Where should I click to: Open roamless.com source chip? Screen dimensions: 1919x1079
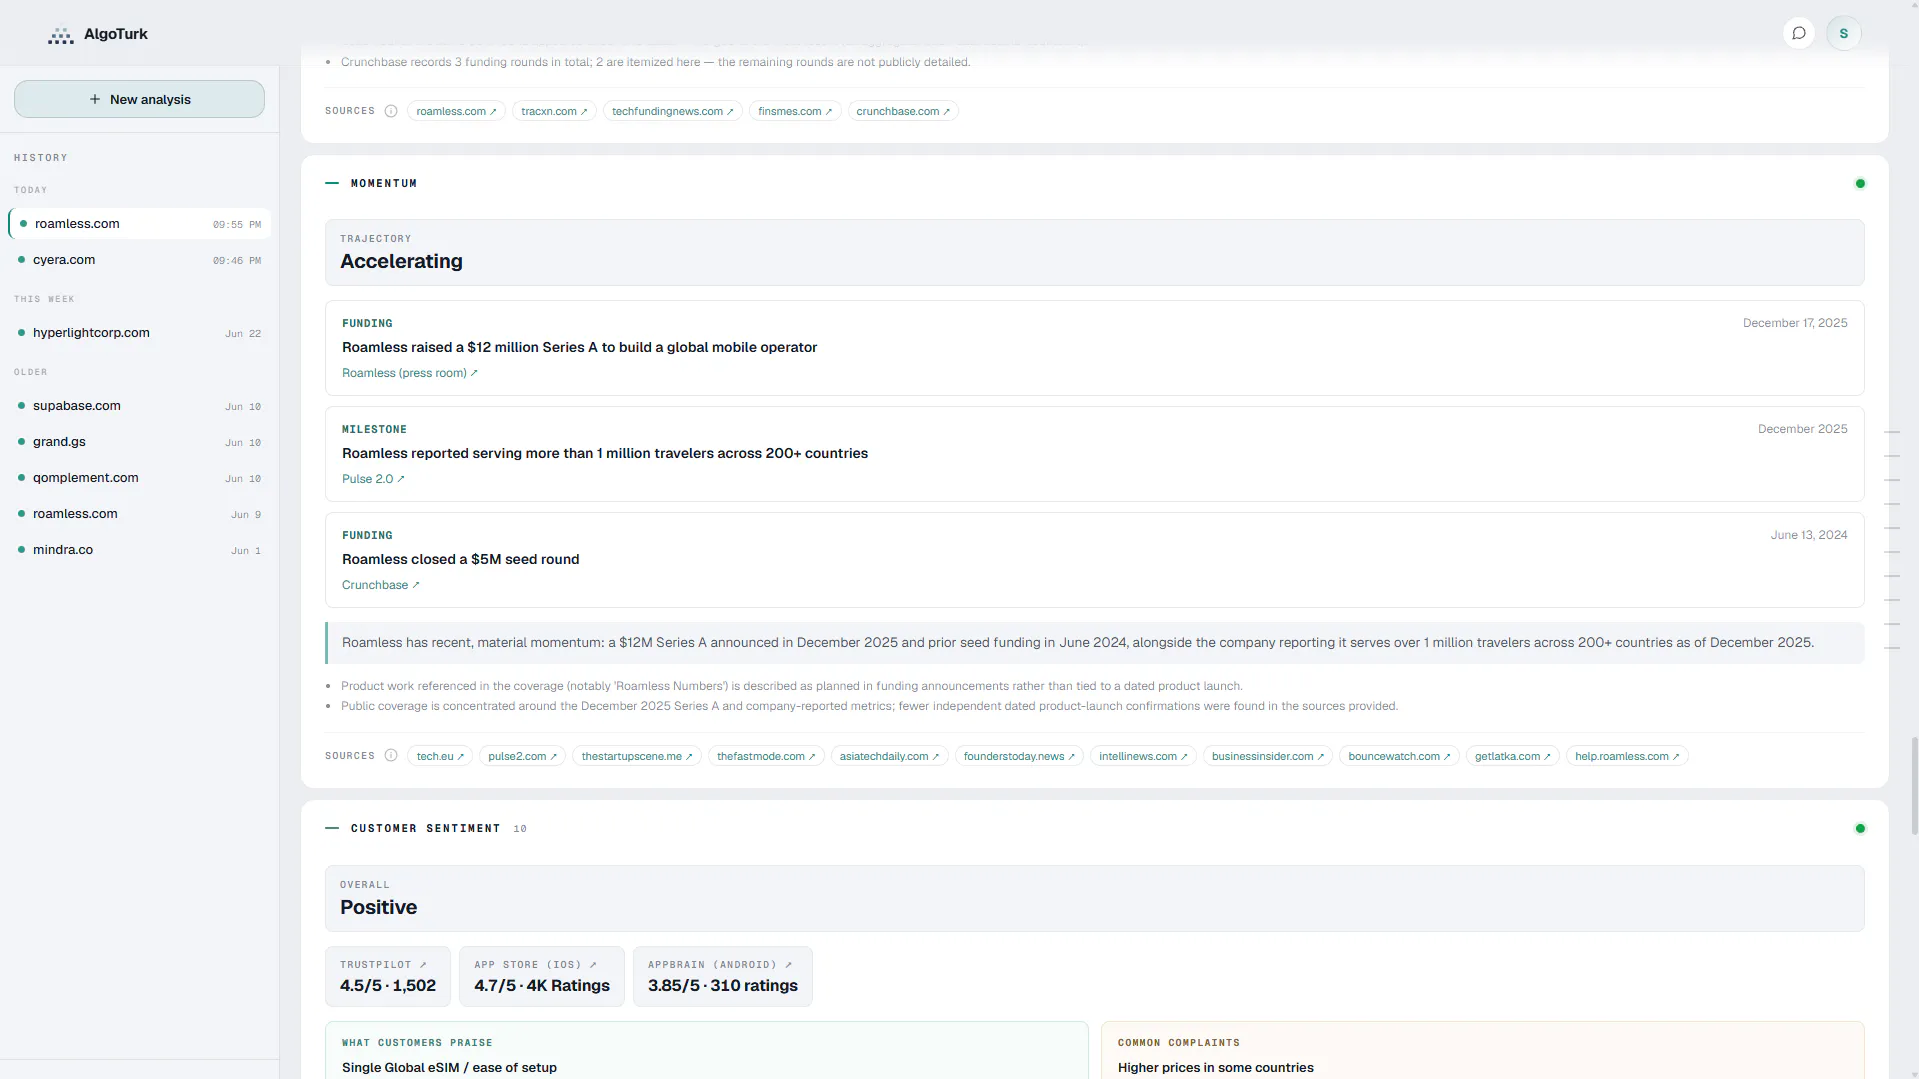pyautogui.click(x=456, y=111)
